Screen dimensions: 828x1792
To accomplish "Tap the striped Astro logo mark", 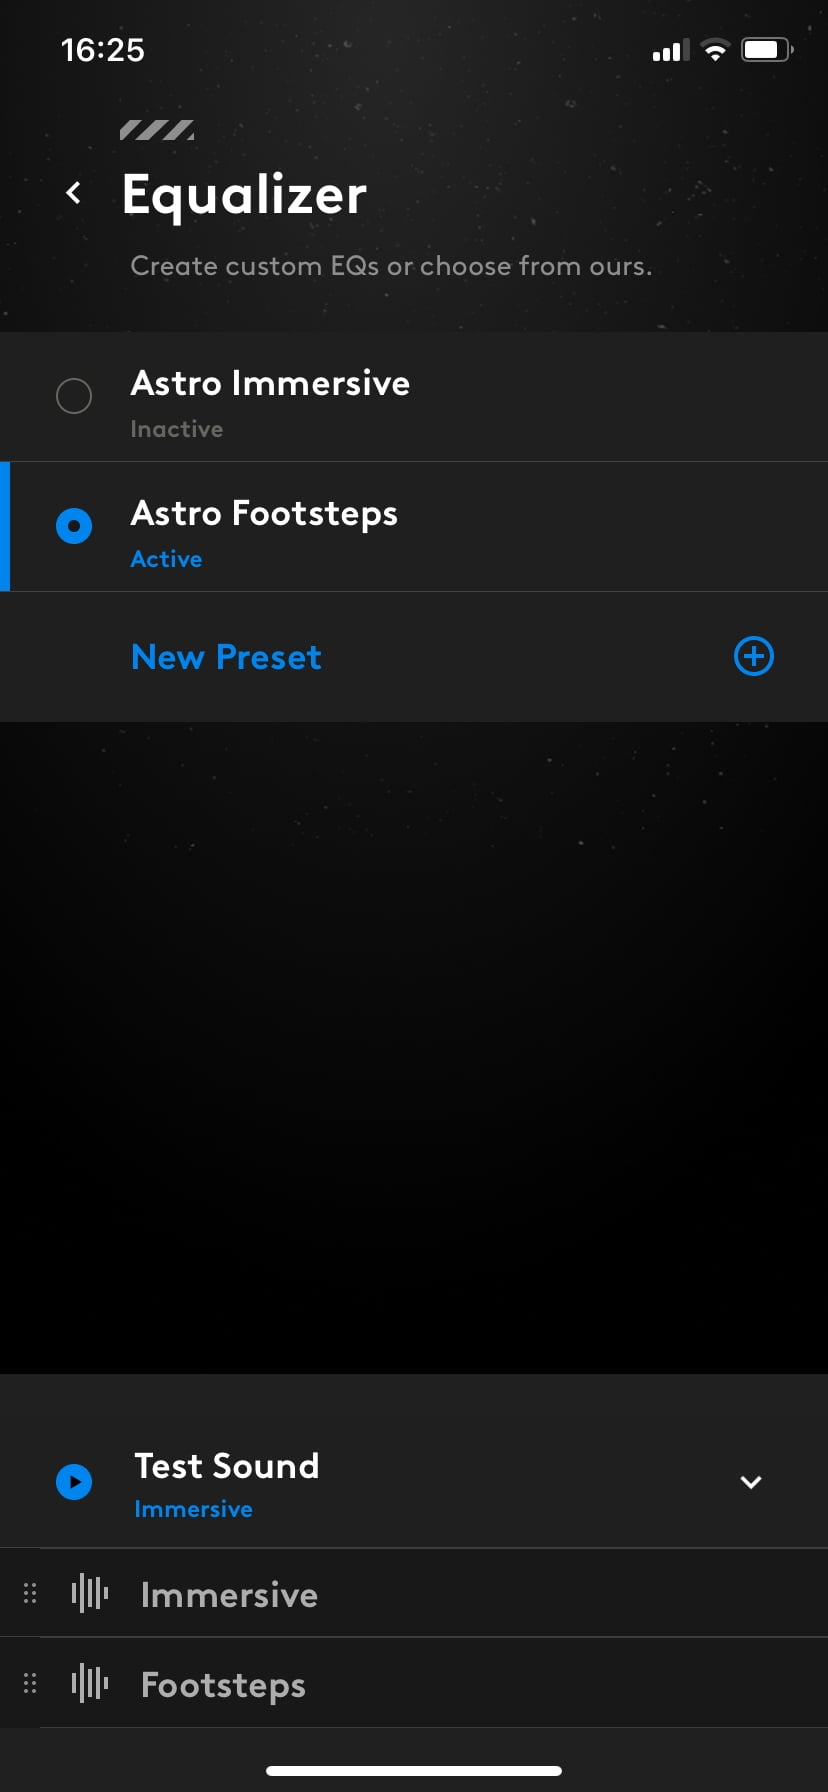I will [157, 130].
